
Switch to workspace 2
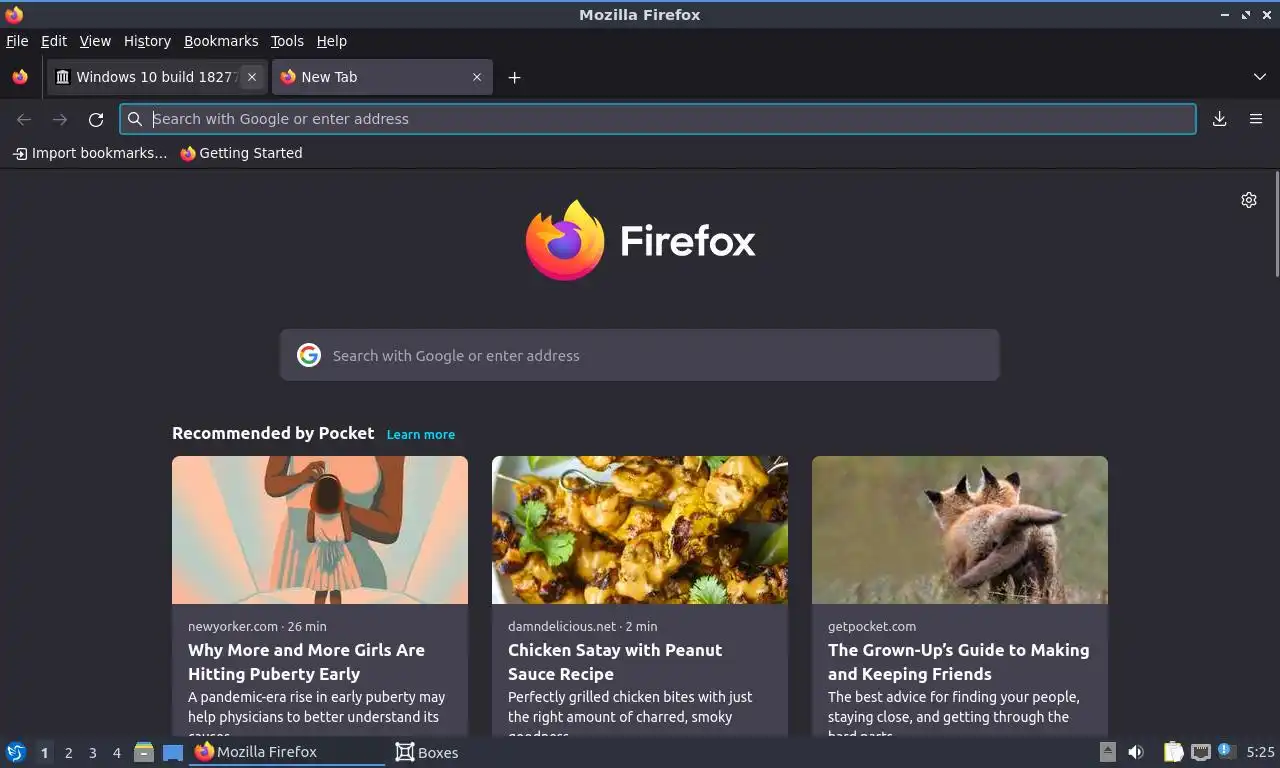click(68, 753)
